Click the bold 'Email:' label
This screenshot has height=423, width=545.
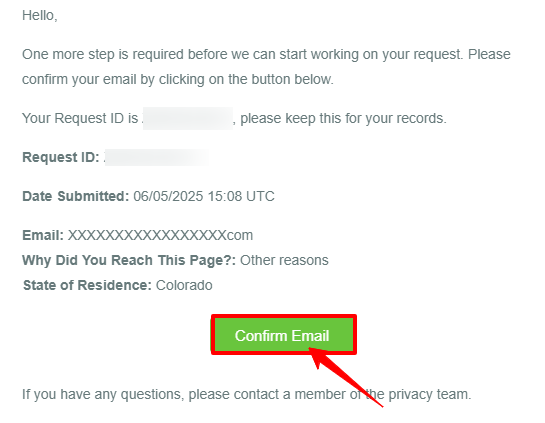point(43,235)
